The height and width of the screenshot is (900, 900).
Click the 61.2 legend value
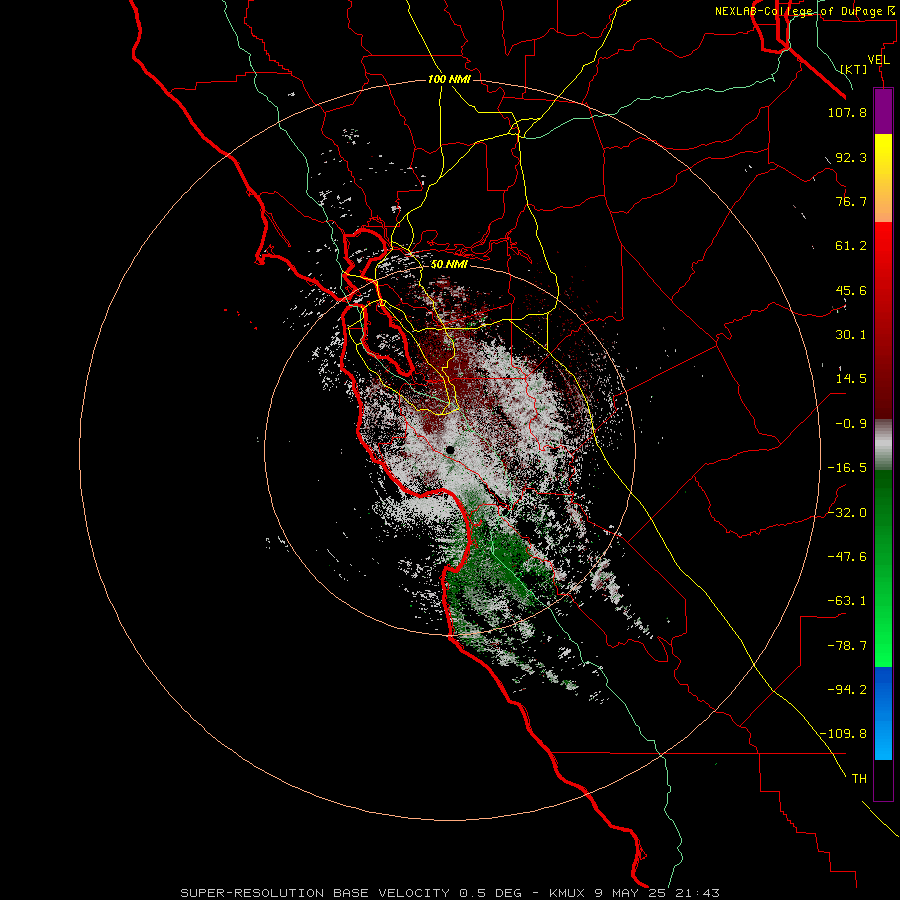point(851,246)
